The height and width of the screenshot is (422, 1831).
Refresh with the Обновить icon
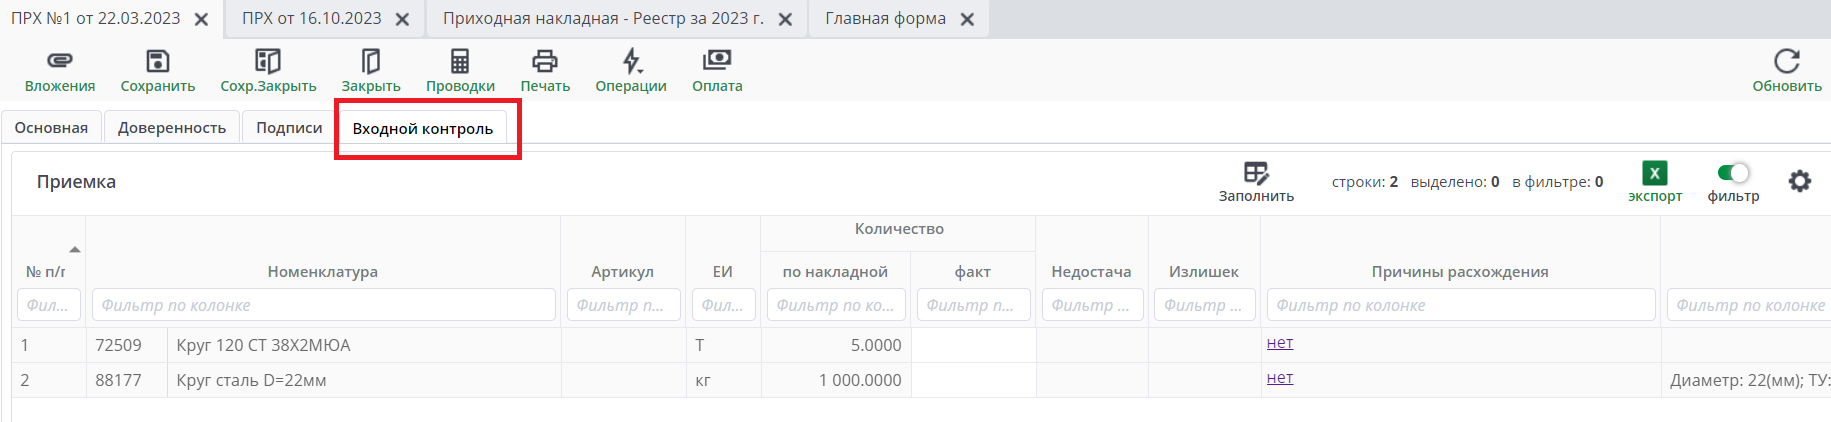pyautogui.click(x=1786, y=62)
